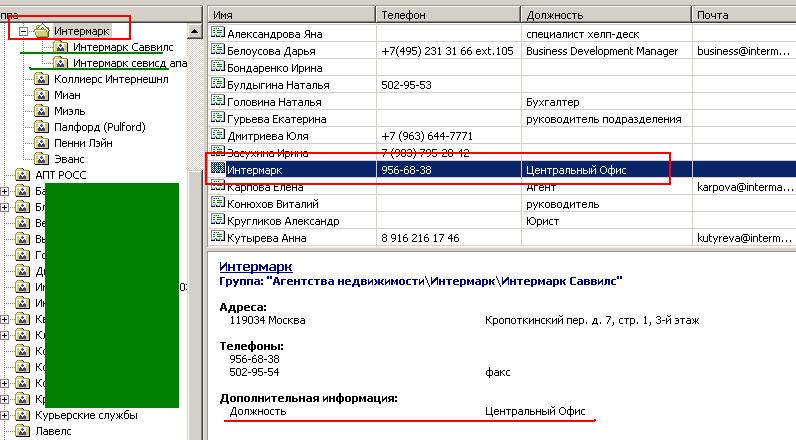This screenshot has width=796, height=440.
Task: Click the card icon beside Белоусова Дарья
Action: pos(218,50)
